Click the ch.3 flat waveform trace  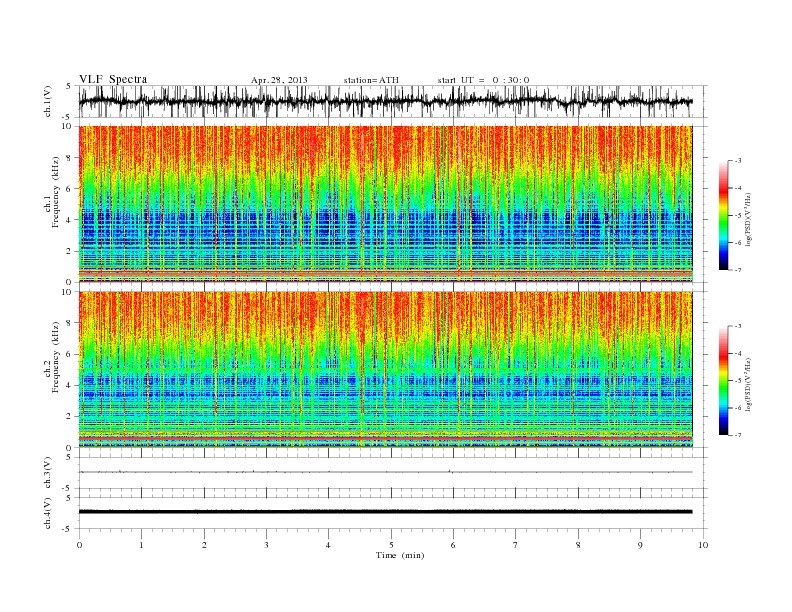coord(386,472)
